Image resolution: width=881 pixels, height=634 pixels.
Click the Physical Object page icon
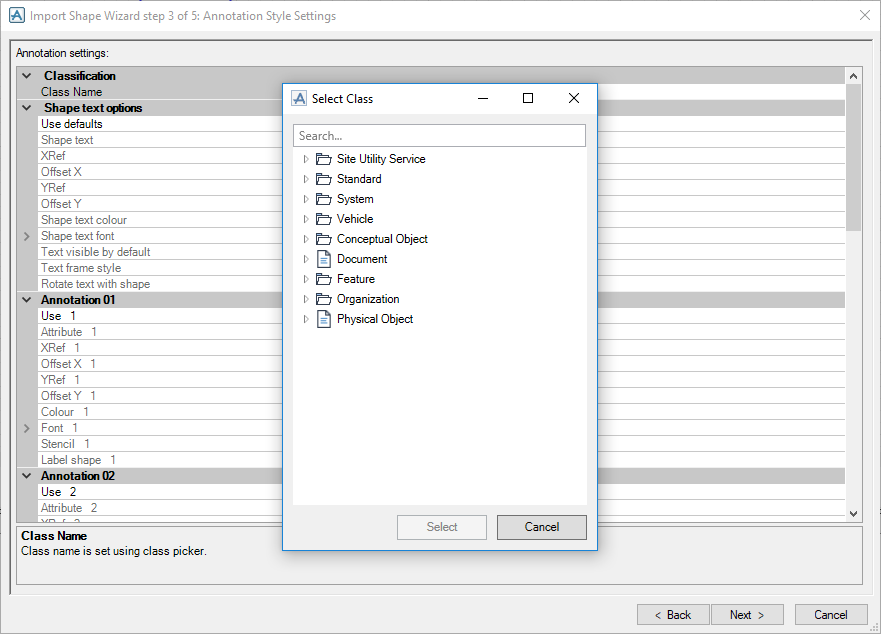point(323,319)
